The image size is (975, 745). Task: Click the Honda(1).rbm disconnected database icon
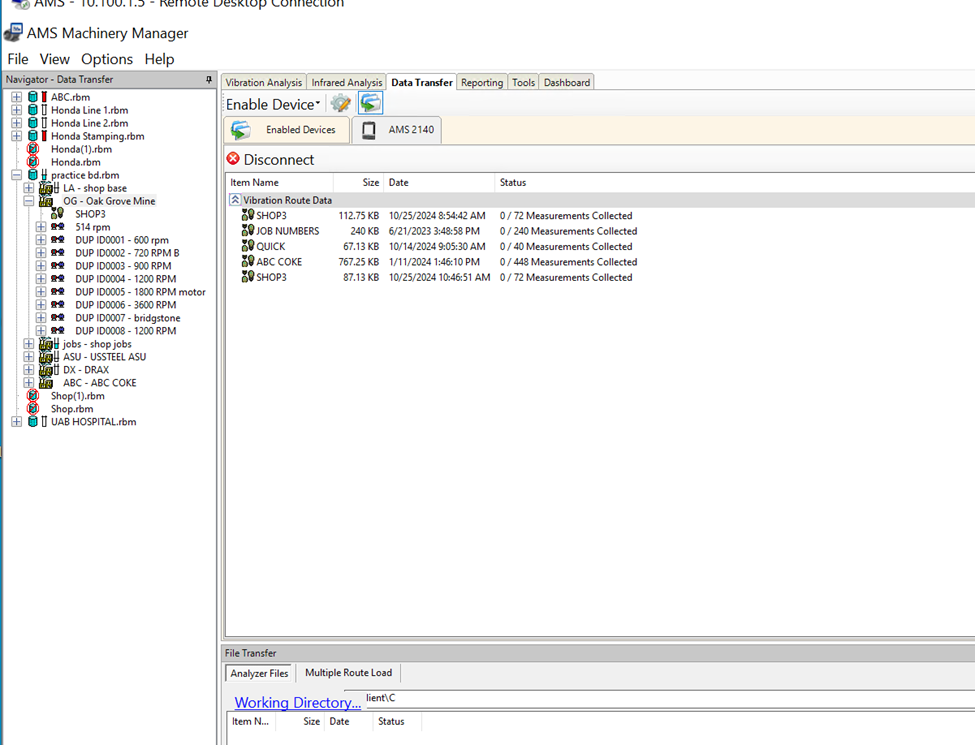coord(33,149)
